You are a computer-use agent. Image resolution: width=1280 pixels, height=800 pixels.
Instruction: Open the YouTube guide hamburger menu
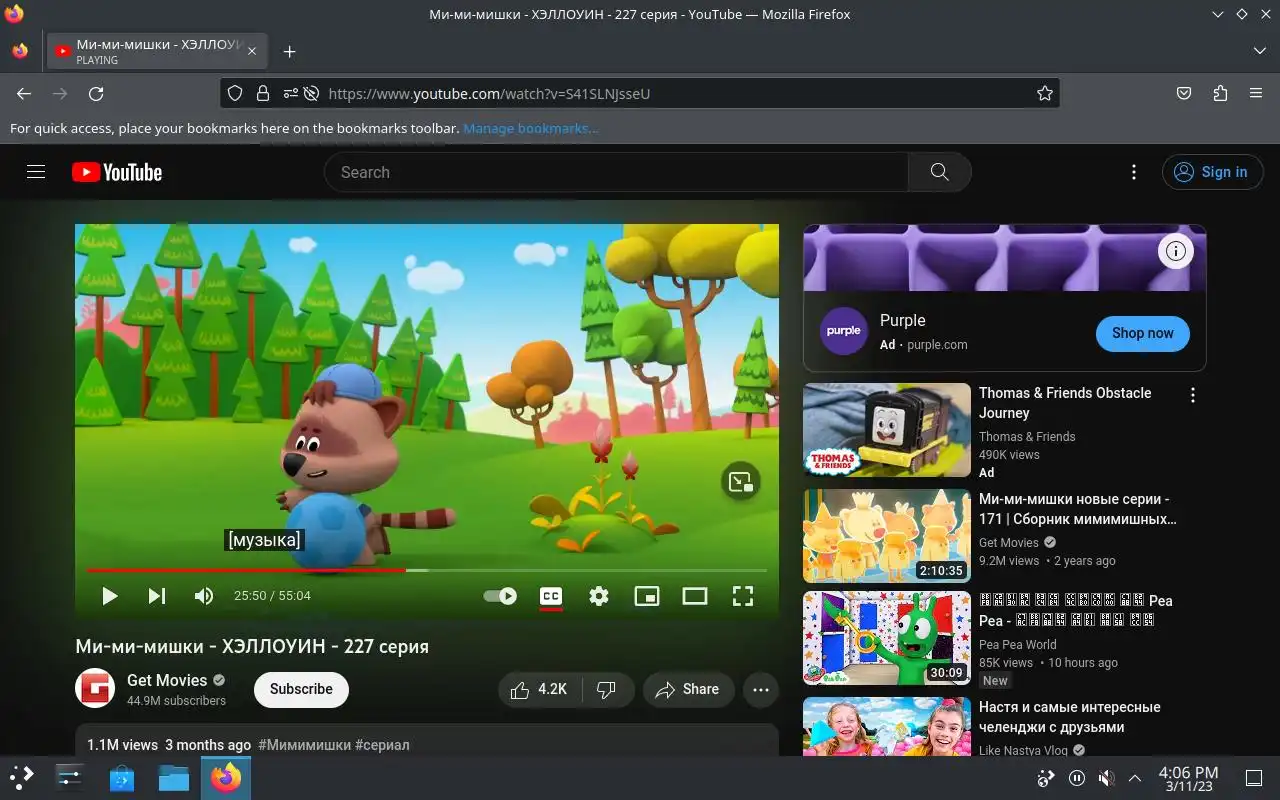36,172
